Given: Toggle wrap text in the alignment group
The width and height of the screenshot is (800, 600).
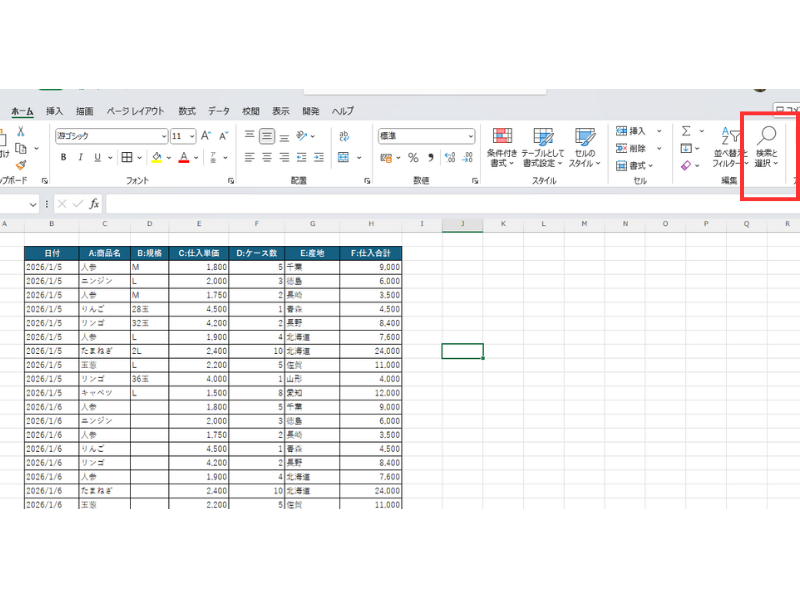Looking at the screenshot, I should tap(345, 136).
